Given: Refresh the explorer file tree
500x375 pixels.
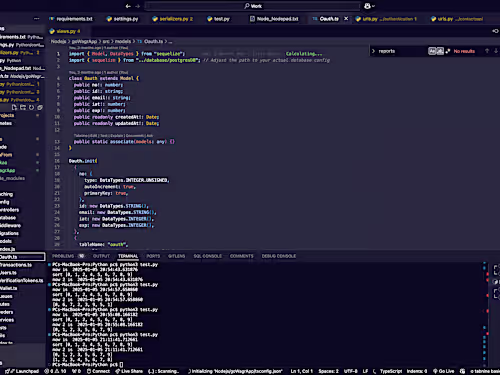Looking at the screenshot, I should [31, 107].
